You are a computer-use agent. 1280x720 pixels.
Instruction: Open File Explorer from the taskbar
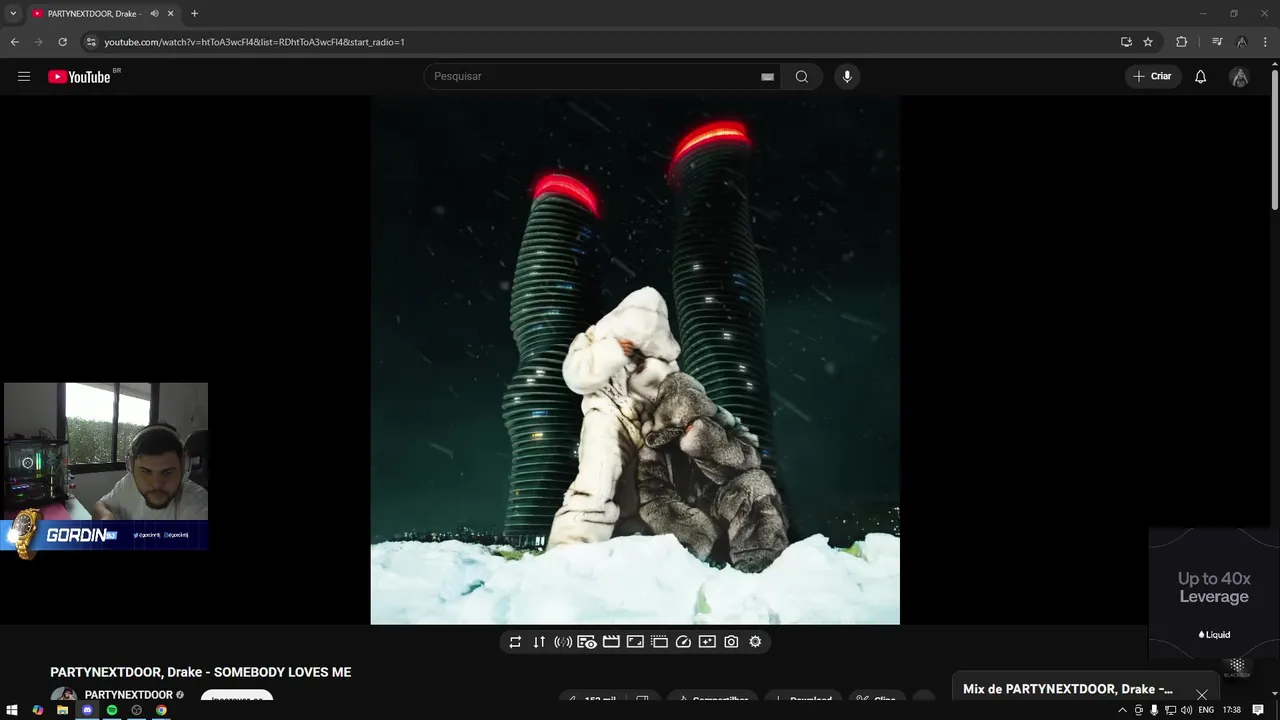tap(62, 710)
